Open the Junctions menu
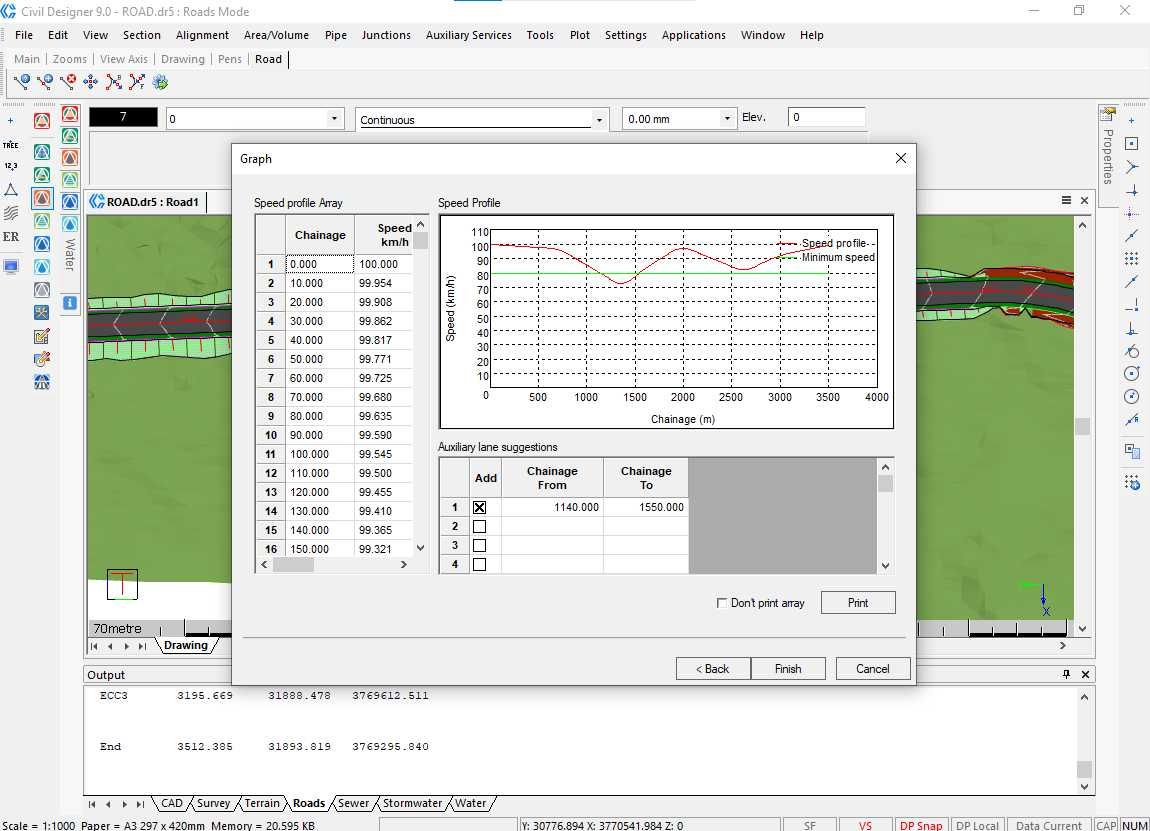The width and height of the screenshot is (1150, 831). pyautogui.click(x=386, y=35)
